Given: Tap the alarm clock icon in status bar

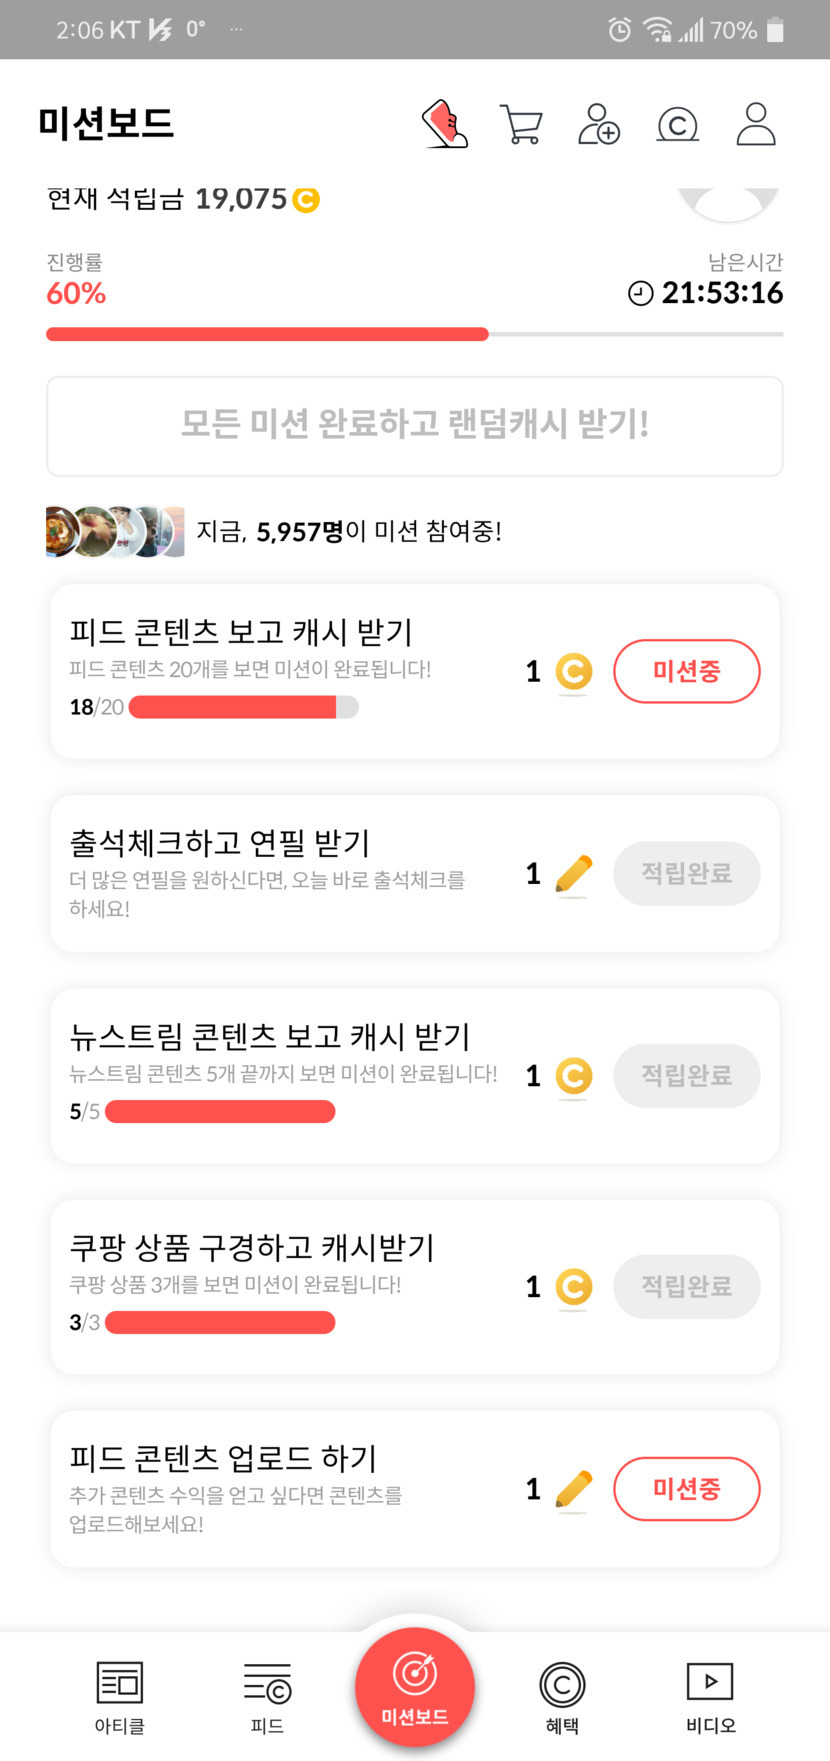Looking at the screenshot, I should point(620,30).
